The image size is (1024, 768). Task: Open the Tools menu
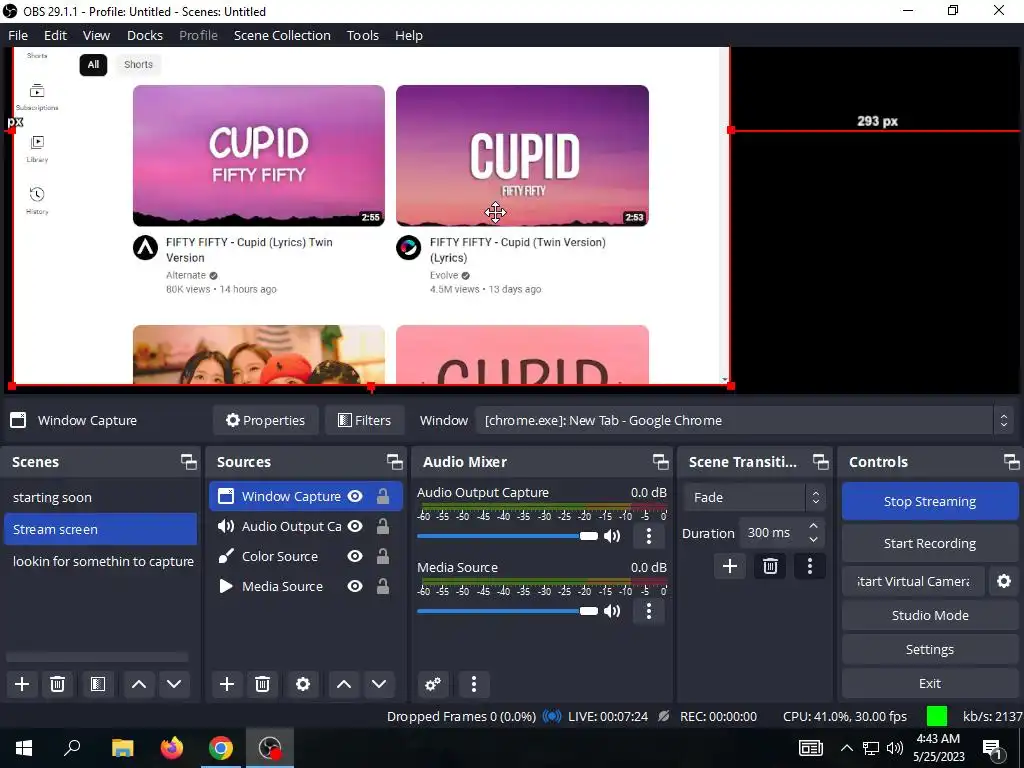coord(362,35)
